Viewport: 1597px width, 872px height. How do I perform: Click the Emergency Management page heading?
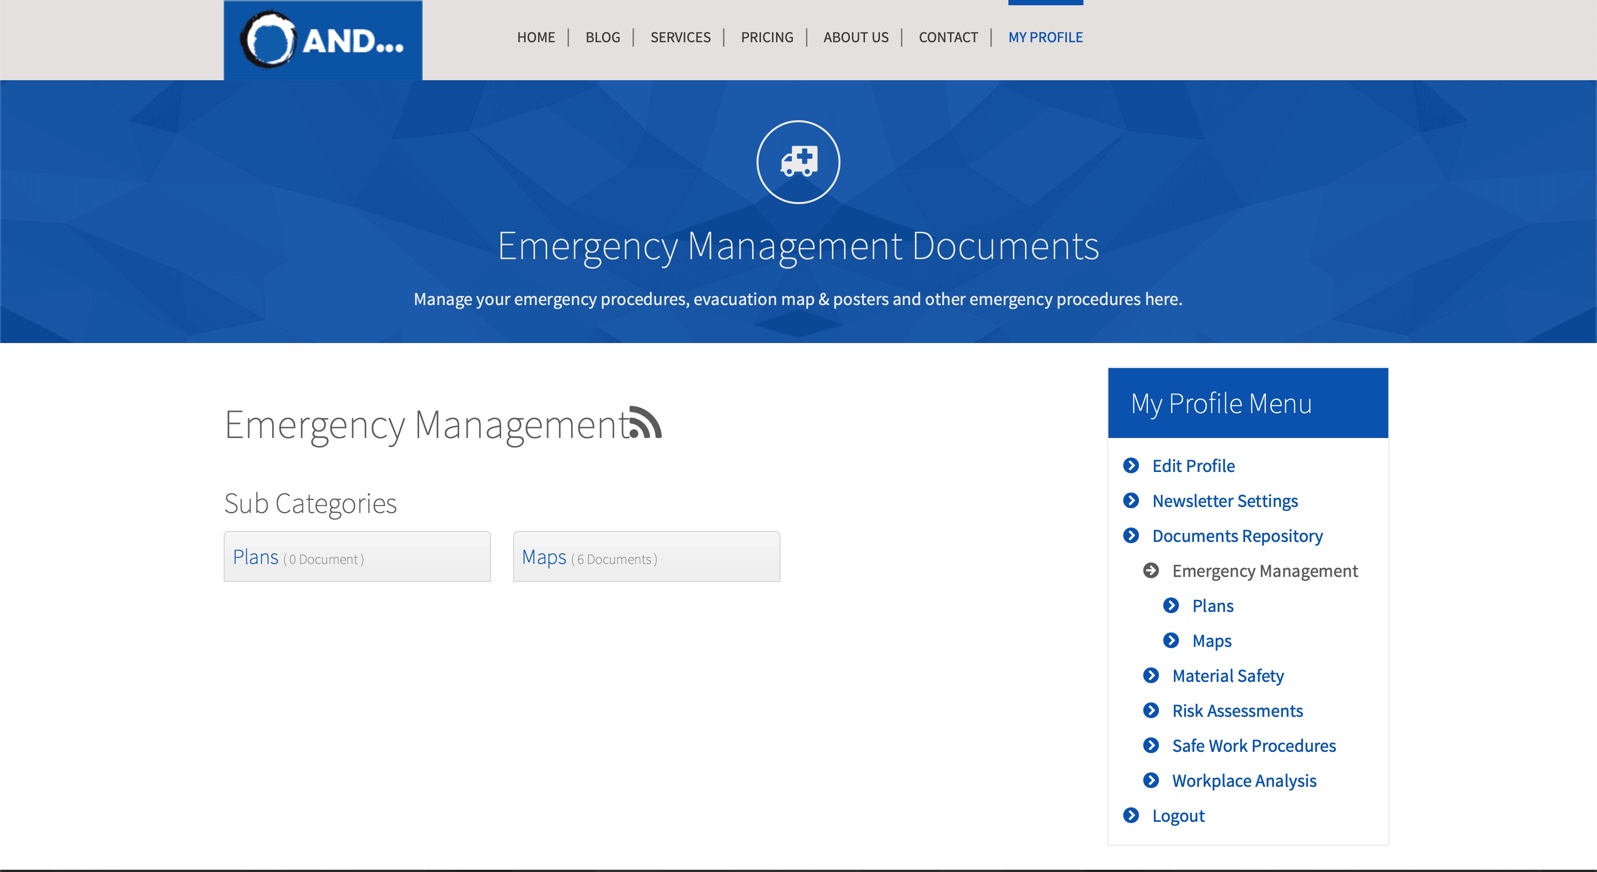[426, 425]
